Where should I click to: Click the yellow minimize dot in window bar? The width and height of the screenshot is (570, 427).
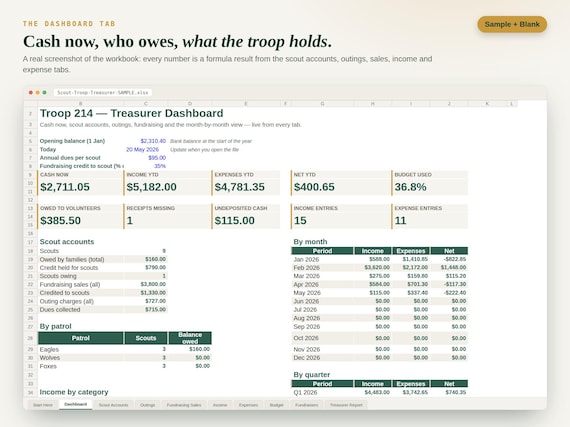[x=37, y=93]
